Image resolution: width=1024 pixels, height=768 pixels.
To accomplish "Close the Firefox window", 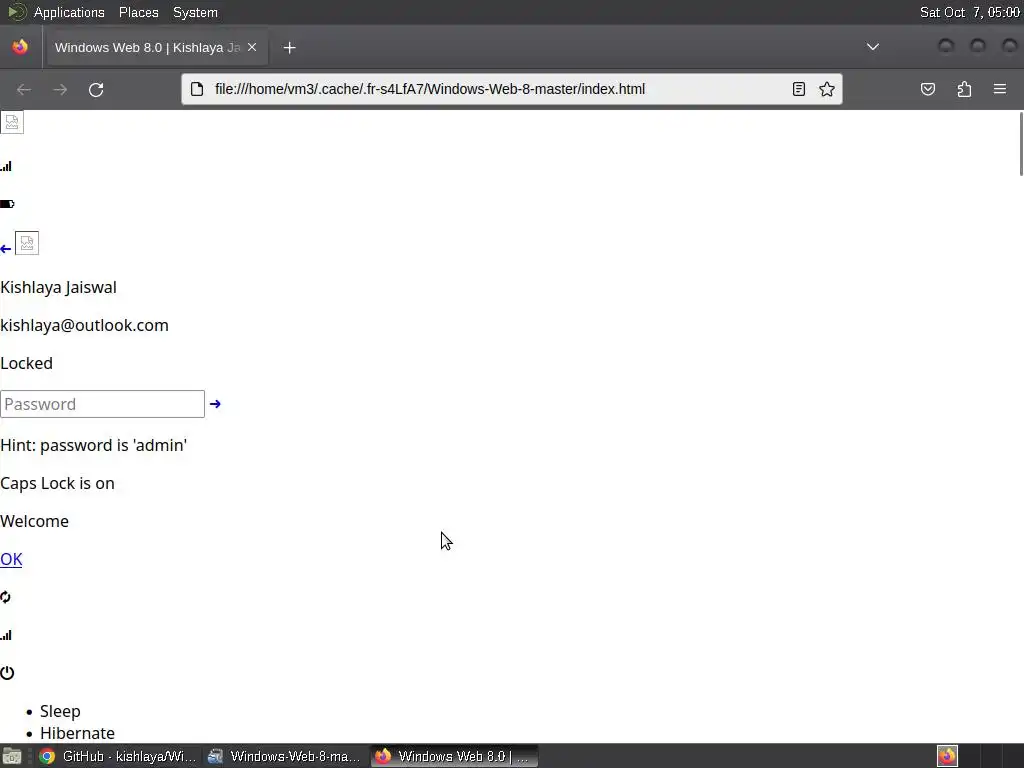I will (1010, 46).
